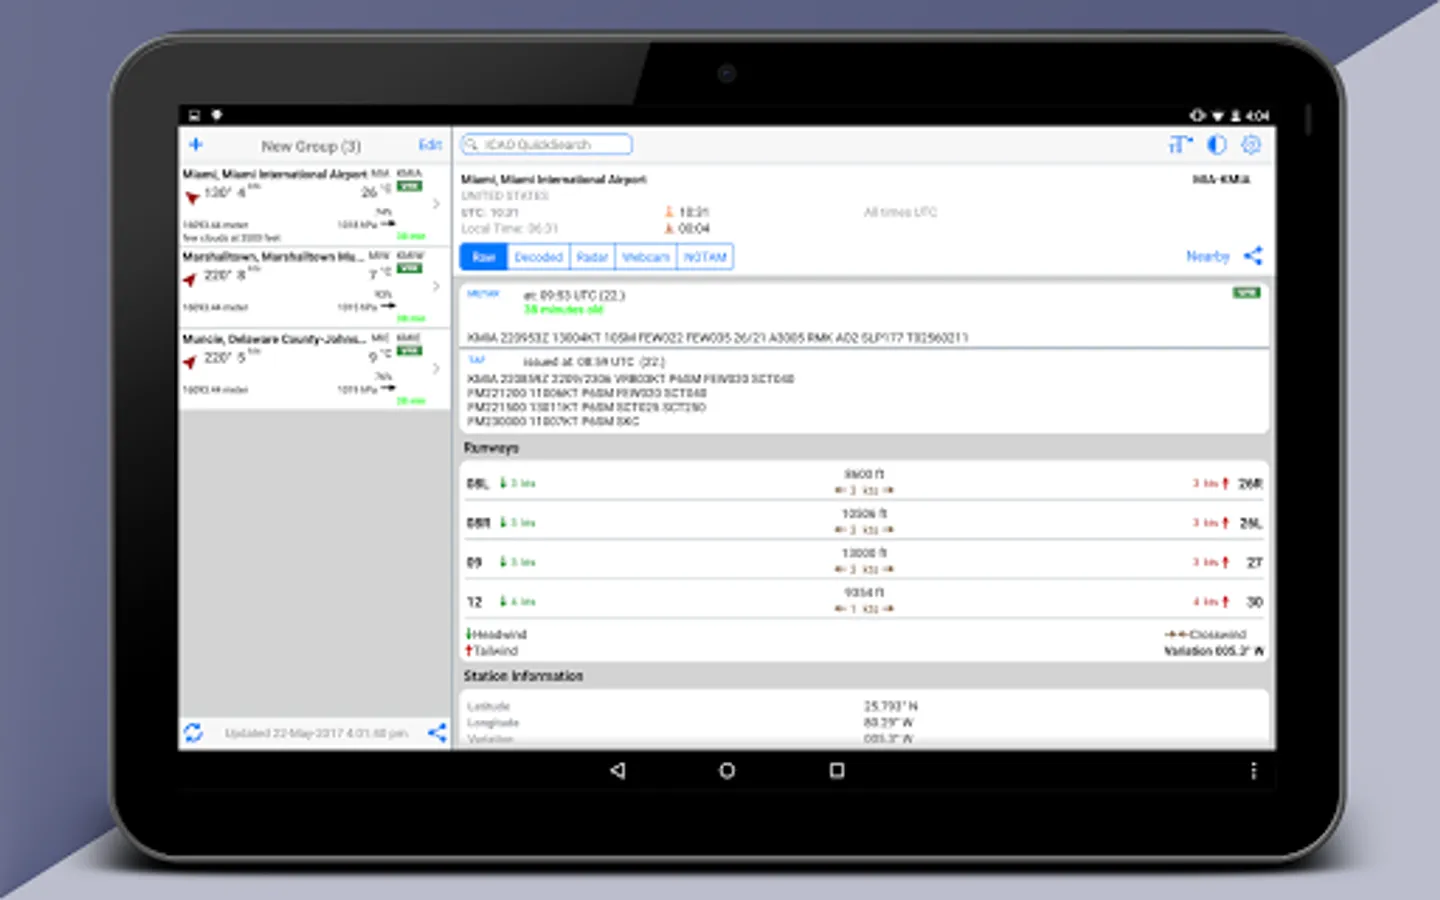Image resolution: width=1440 pixels, height=900 pixels.
Task: Click the green flight category badge in METAR card
Action: pyautogui.click(x=1246, y=293)
